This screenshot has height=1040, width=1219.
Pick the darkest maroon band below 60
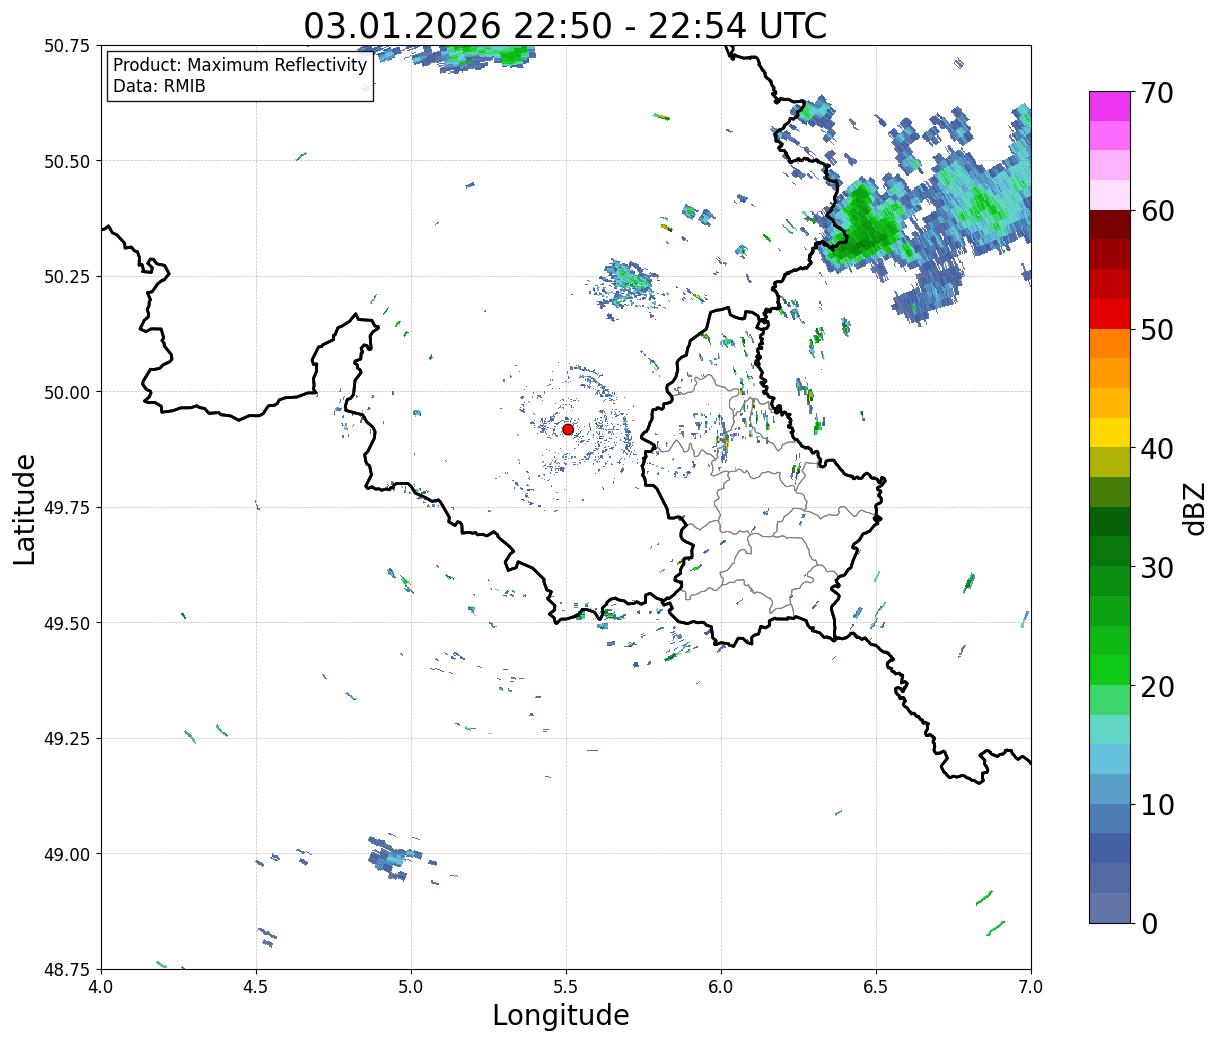coord(1110,225)
